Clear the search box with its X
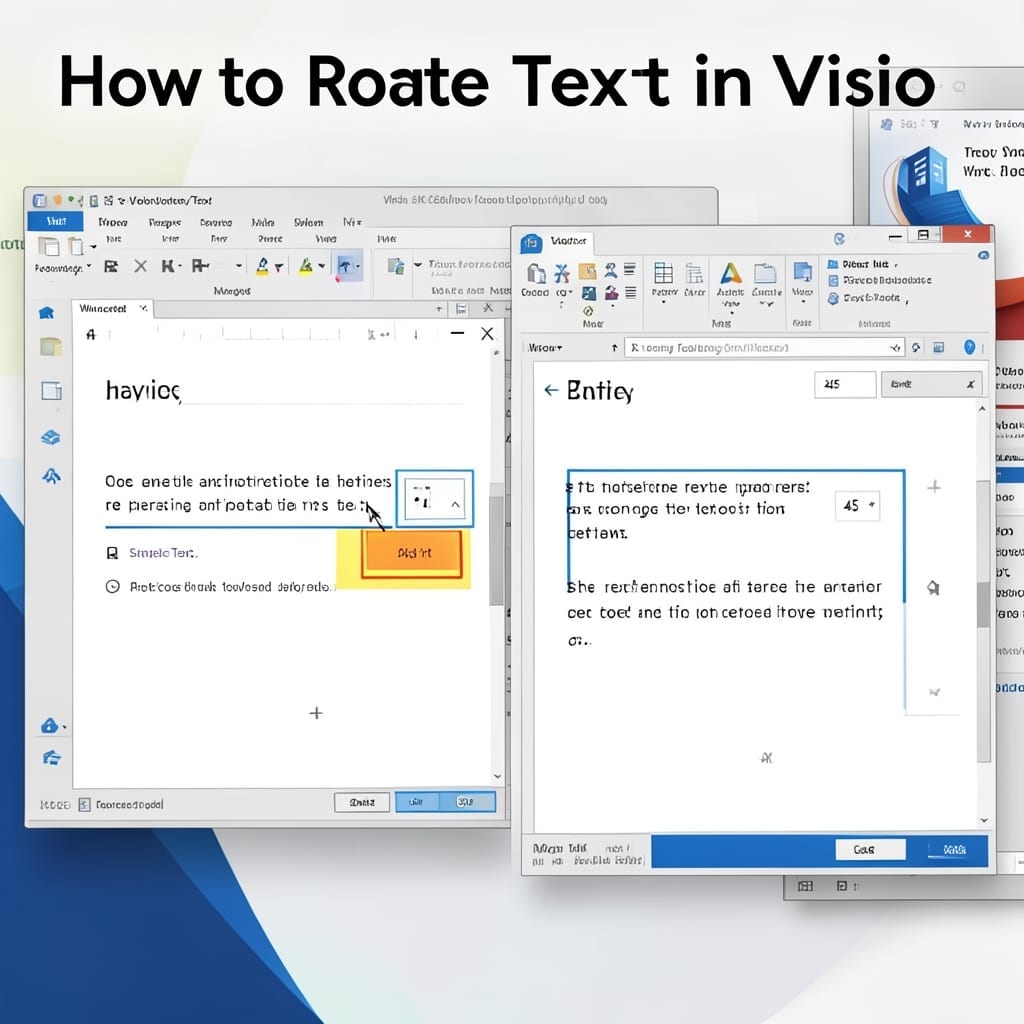 click(970, 385)
